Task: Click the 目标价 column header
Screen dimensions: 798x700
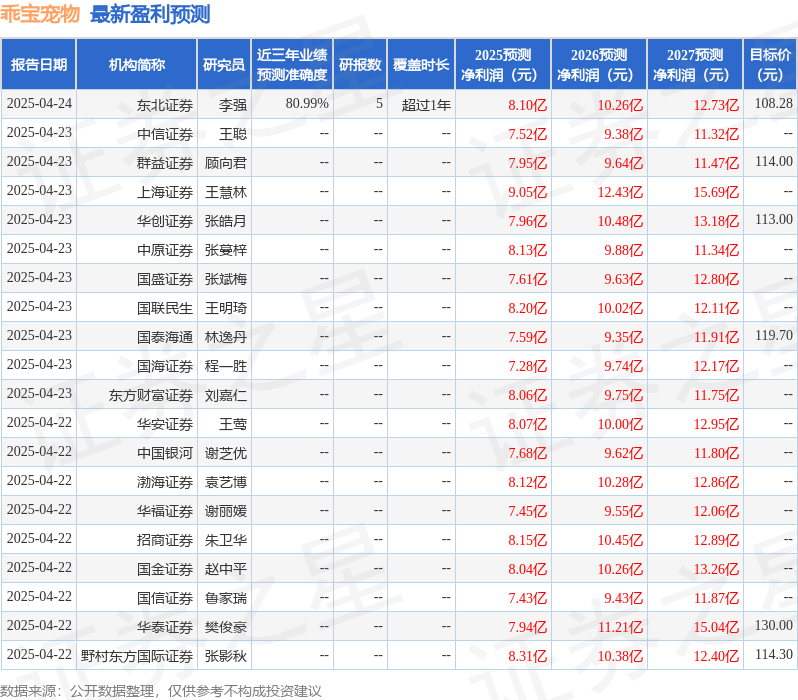Action: pyautogui.click(x=771, y=65)
